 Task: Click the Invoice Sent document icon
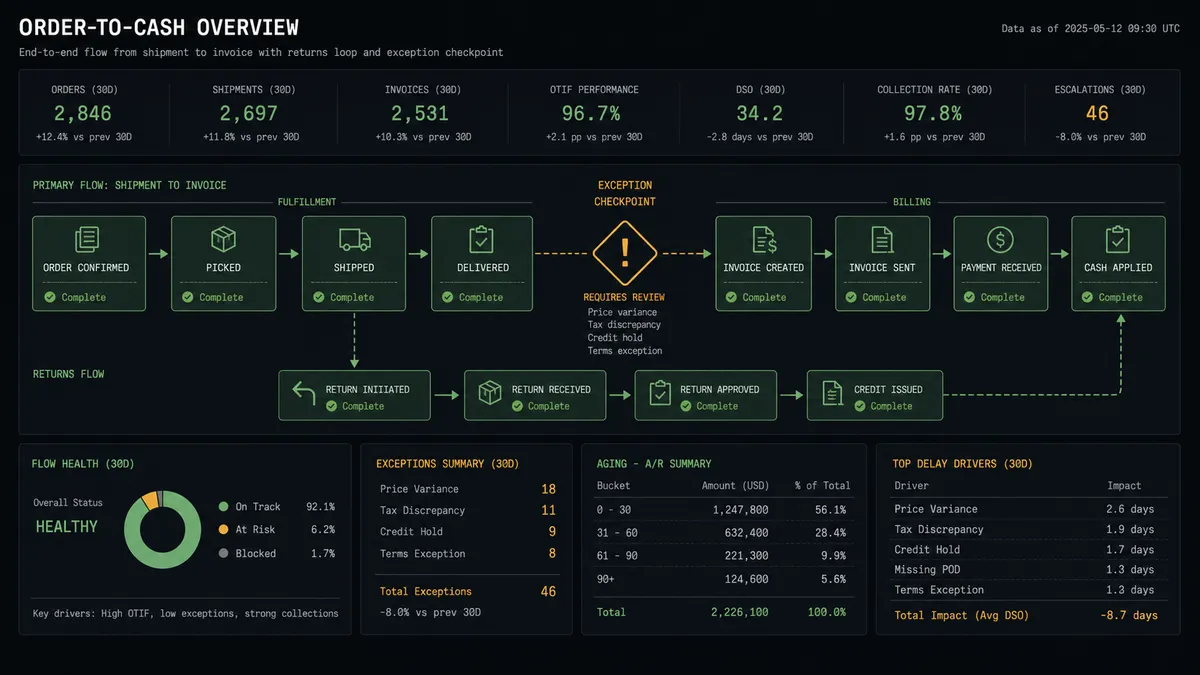point(882,239)
